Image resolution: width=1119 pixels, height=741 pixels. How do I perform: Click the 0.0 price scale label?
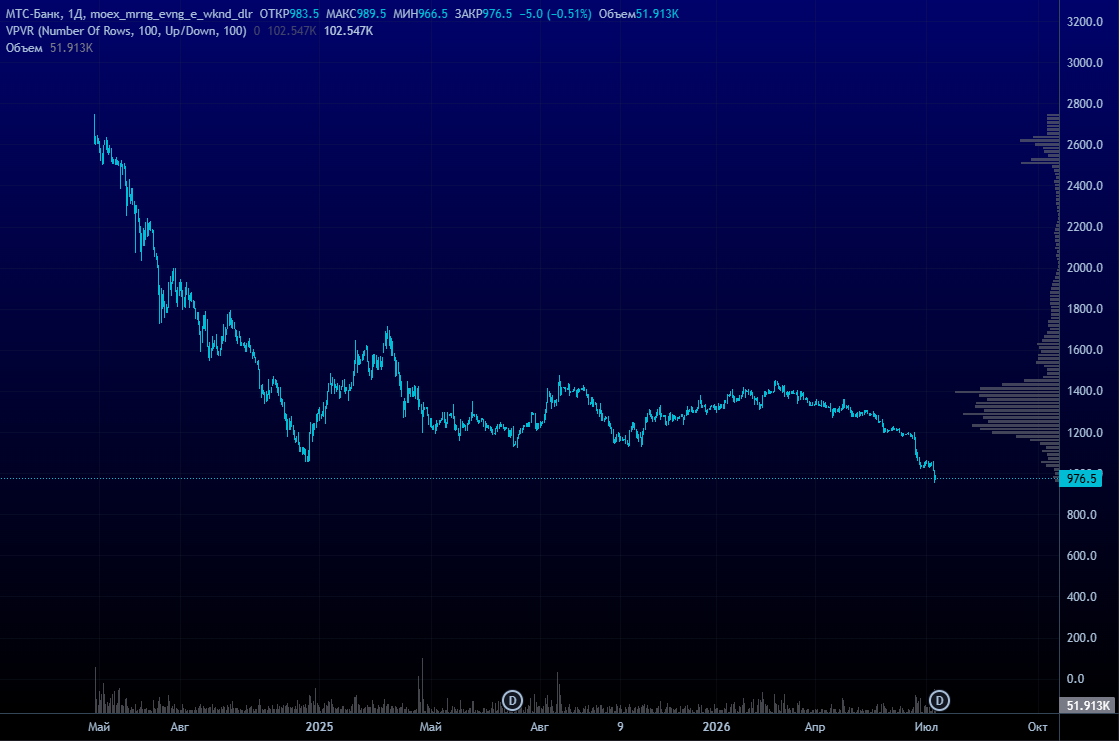click(x=1075, y=678)
